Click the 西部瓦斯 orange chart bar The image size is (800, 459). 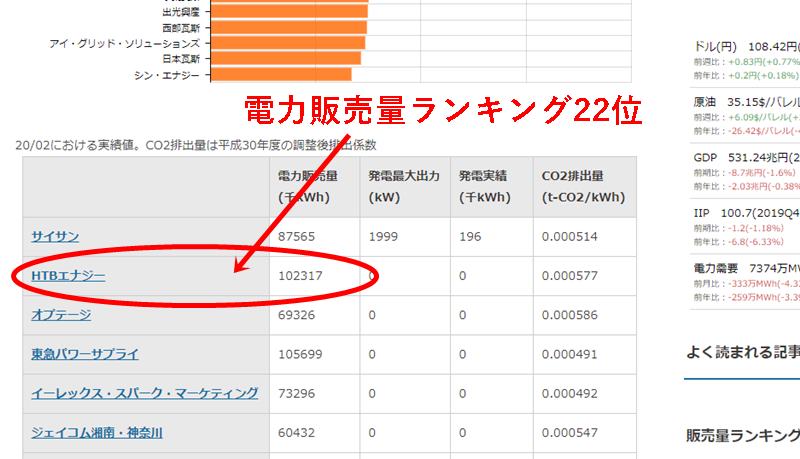click(x=289, y=28)
